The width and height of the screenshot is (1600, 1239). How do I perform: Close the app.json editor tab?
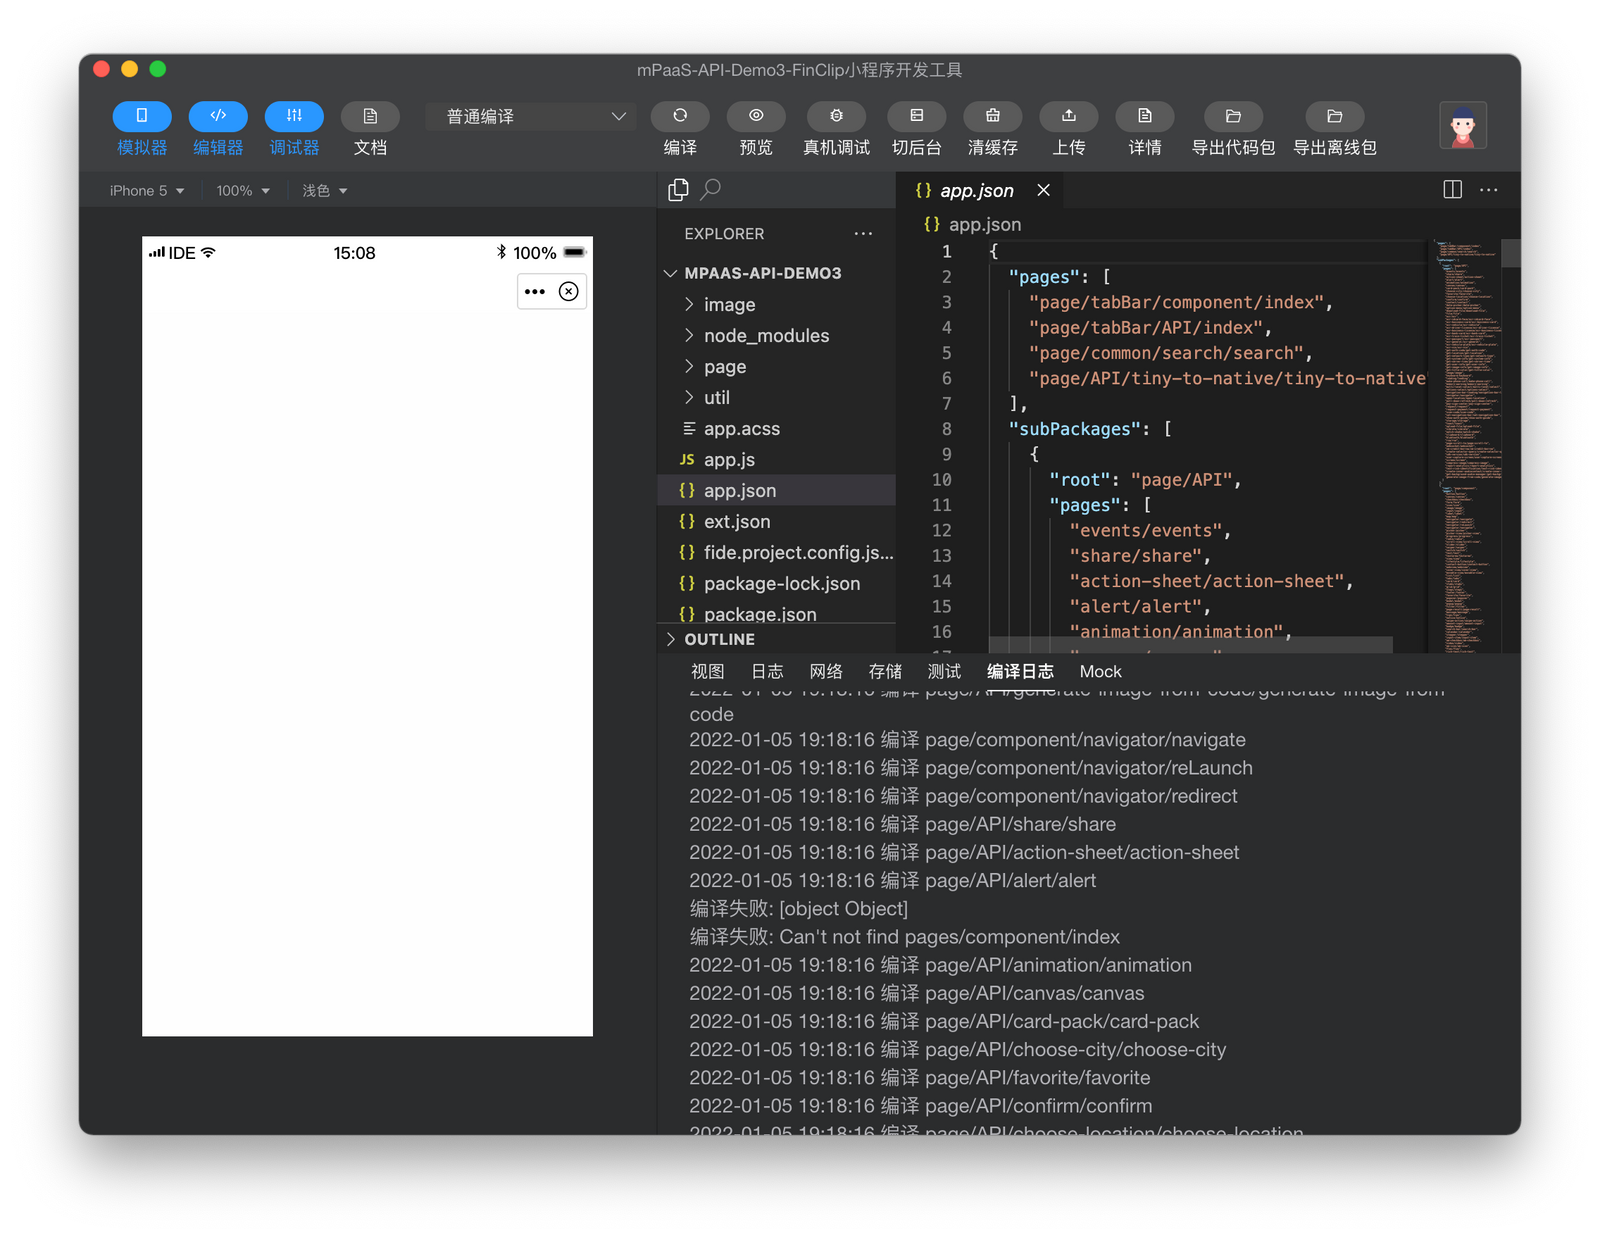1043,190
